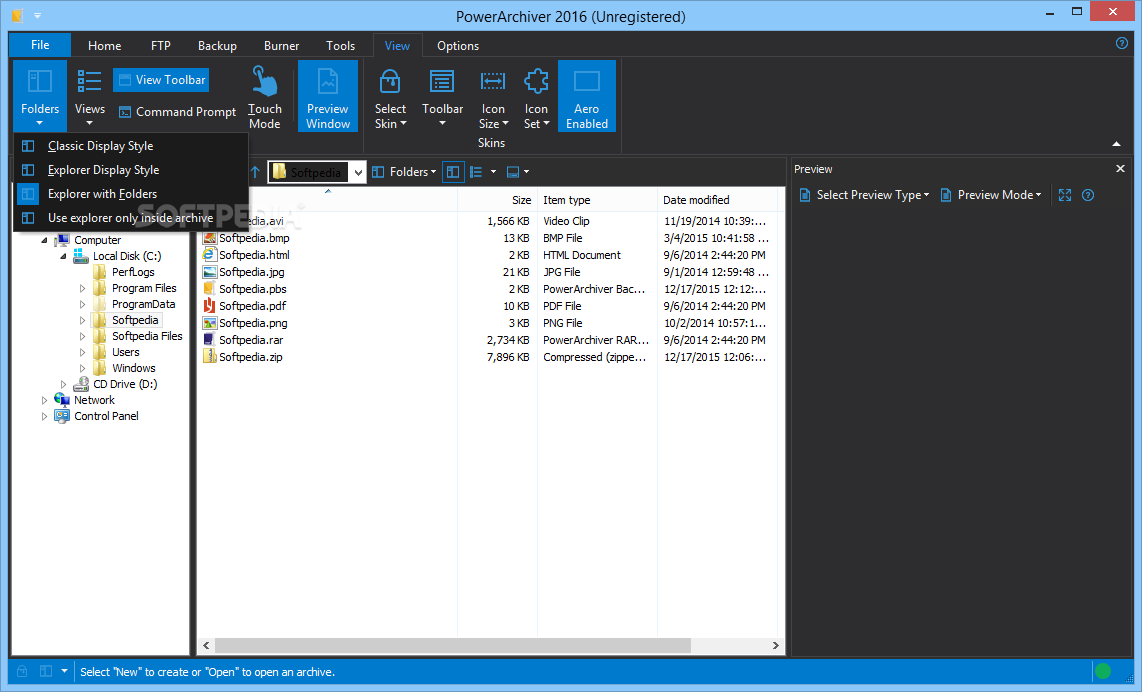
Task: Select the Softpedia.zip file icon
Action: 210,357
